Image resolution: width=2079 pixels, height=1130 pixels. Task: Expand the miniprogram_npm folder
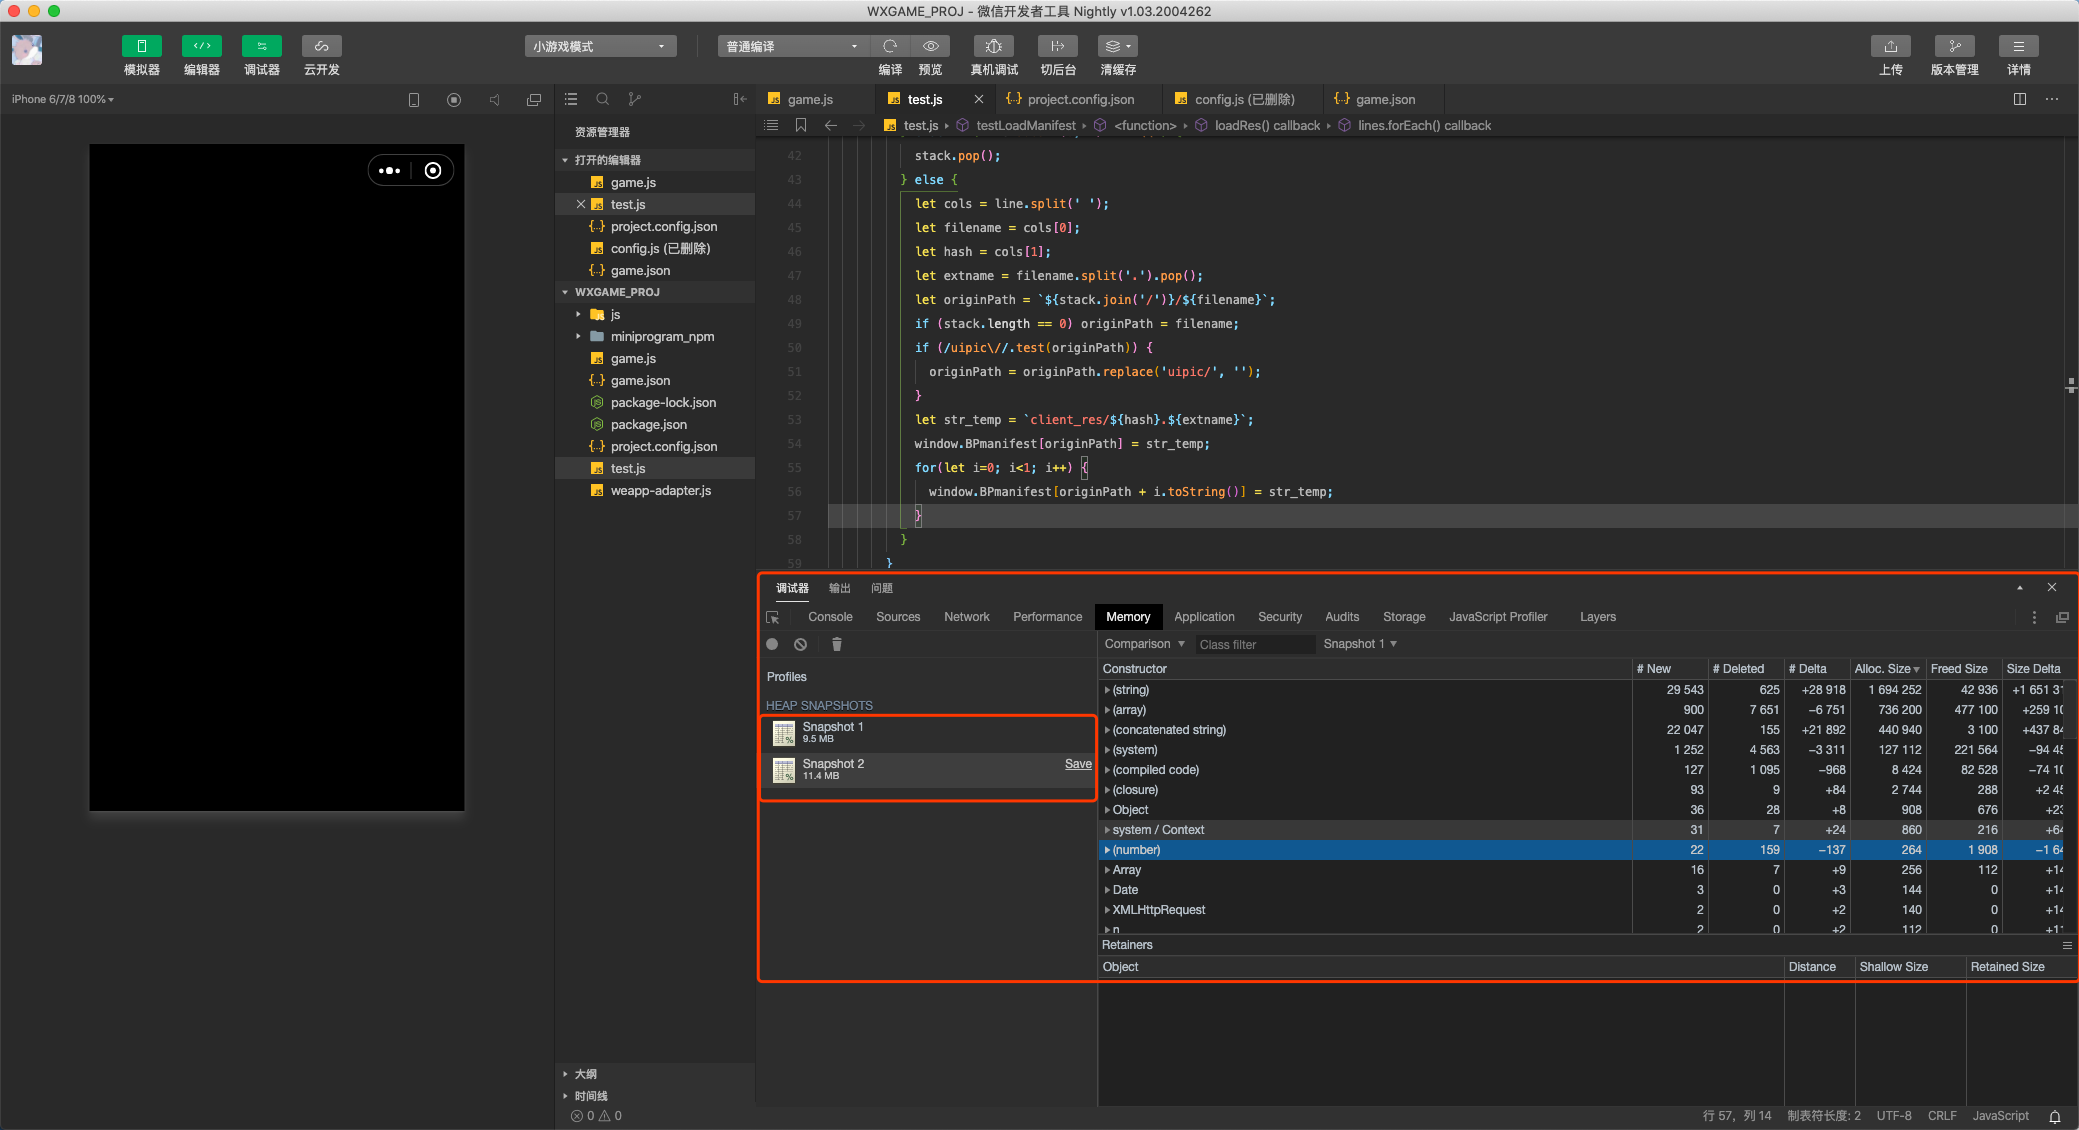(578, 336)
